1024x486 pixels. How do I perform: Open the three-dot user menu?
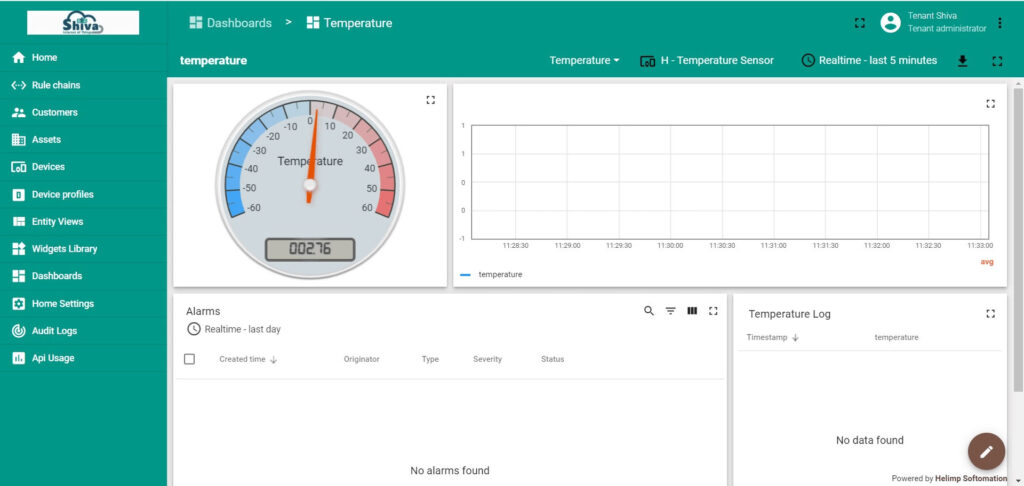click(1000, 23)
